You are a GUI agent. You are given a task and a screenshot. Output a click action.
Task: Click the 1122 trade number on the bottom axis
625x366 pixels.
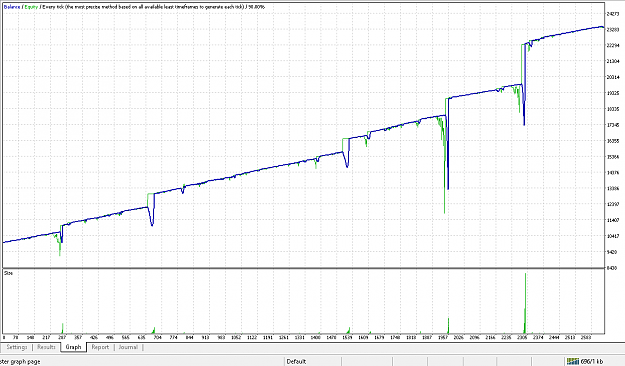tap(252, 337)
